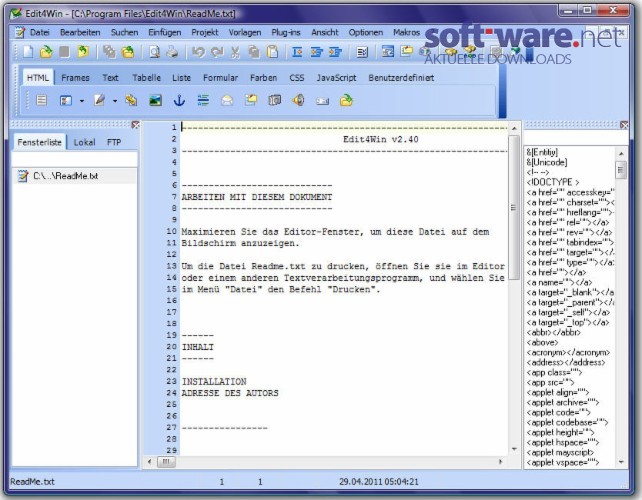This screenshot has height=500, width=642.
Task: Open the Datei menu
Action: click(39, 32)
